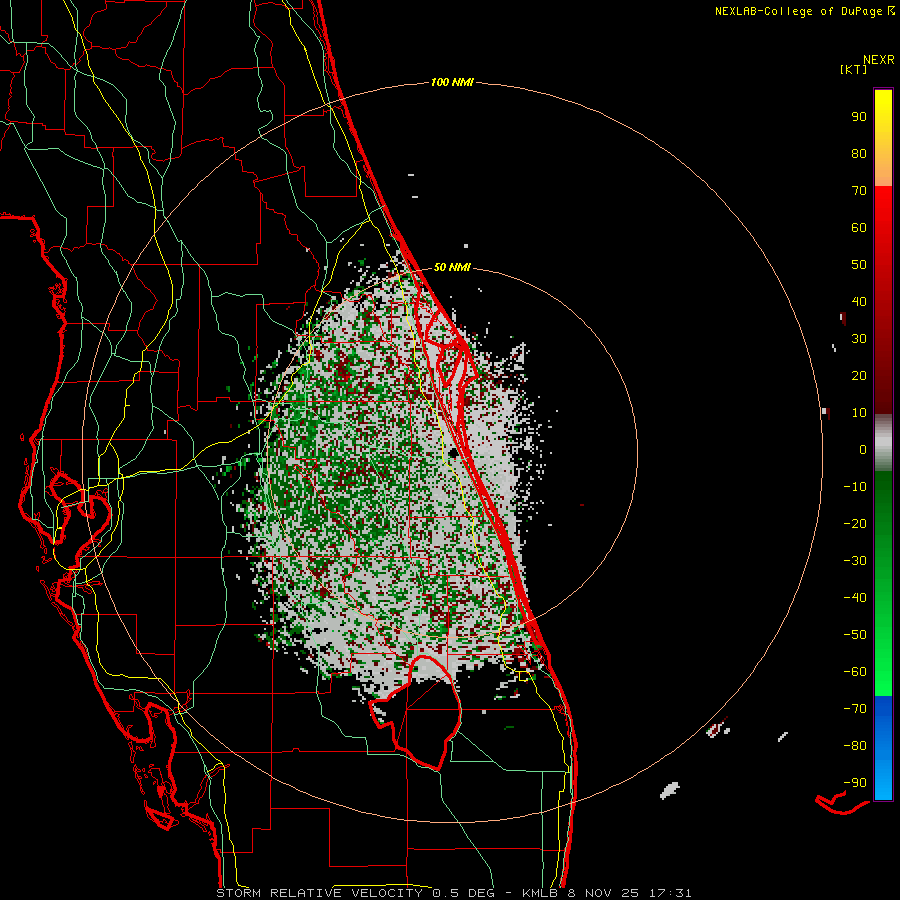Screen dimensions: 900x900
Task: Click the [KT] units label
Action: [x=853, y=69]
